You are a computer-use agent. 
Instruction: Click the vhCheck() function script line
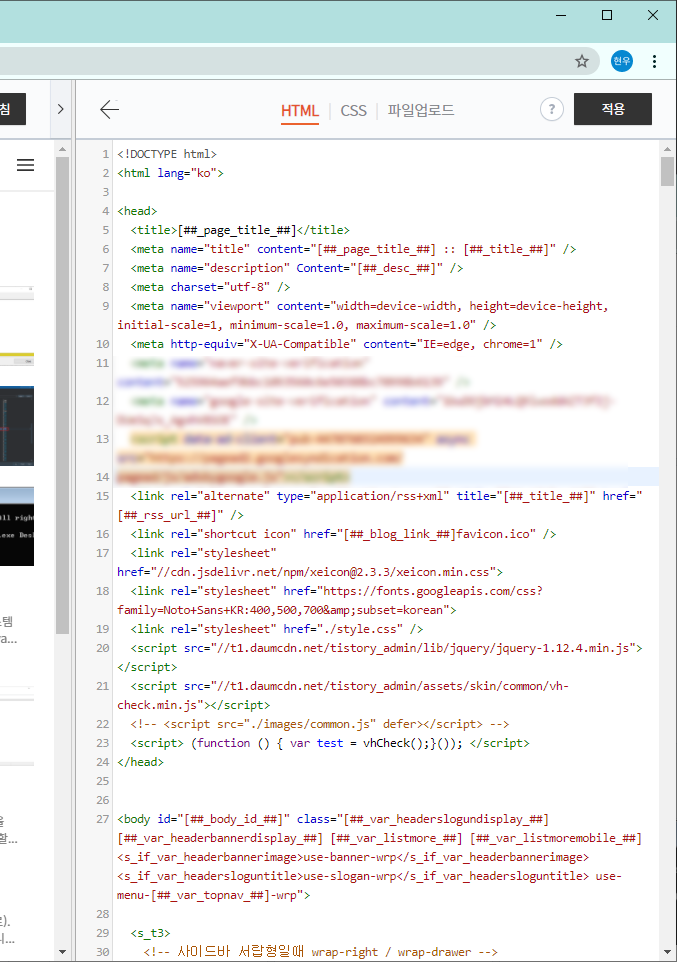coord(330,744)
